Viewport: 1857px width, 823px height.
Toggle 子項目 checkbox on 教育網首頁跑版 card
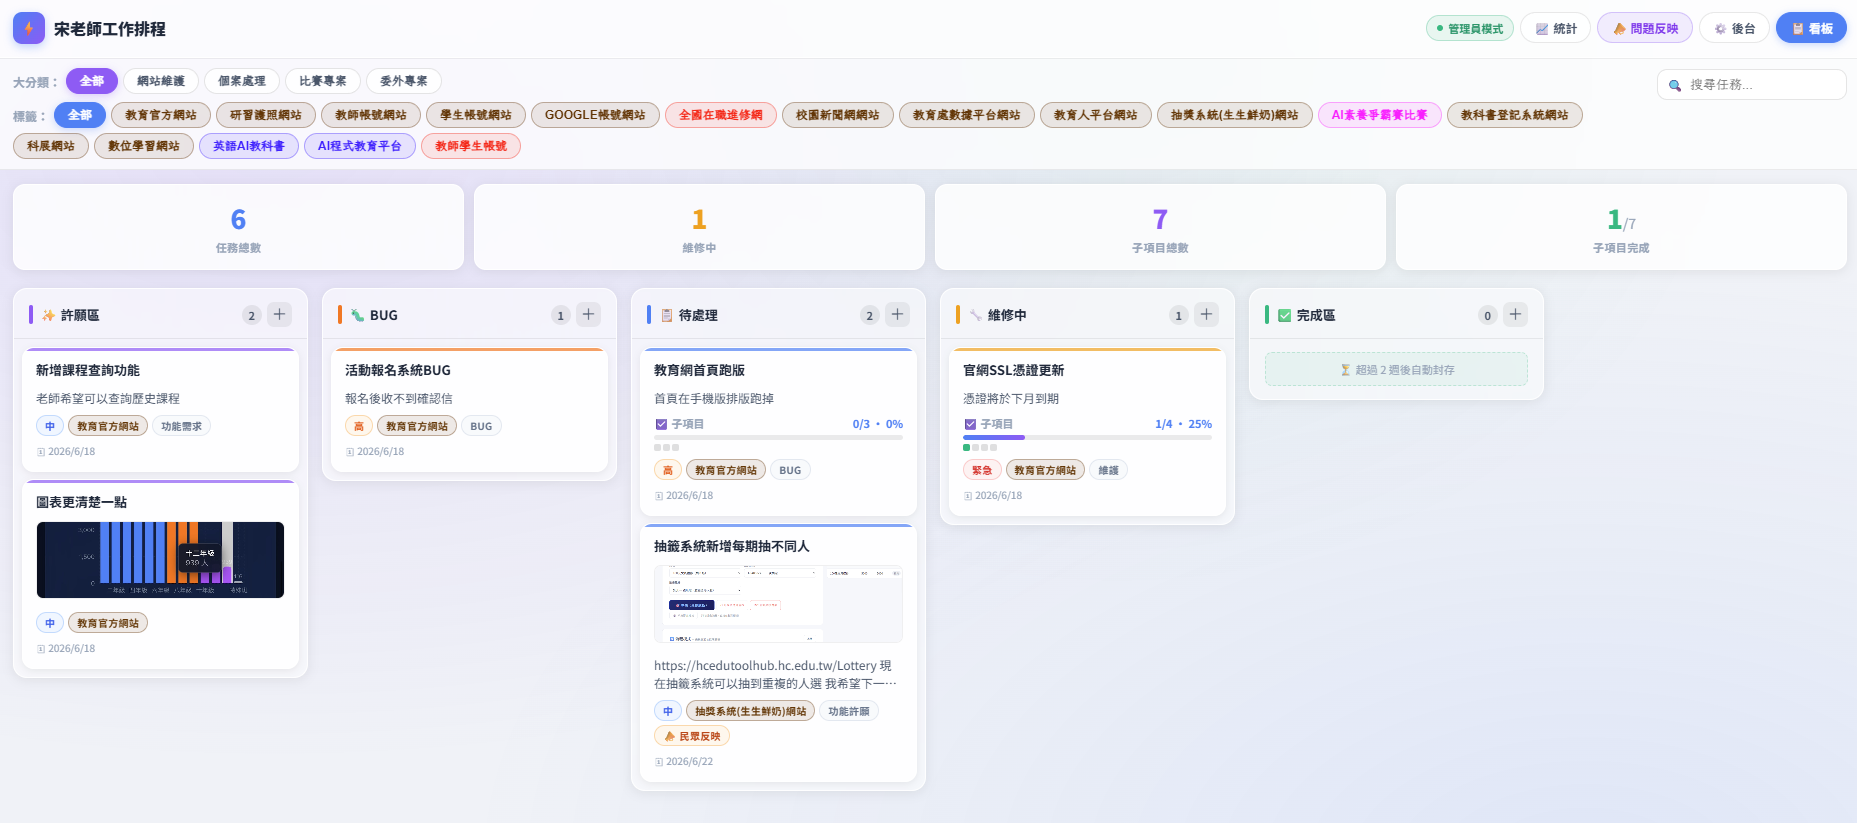(661, 424)
